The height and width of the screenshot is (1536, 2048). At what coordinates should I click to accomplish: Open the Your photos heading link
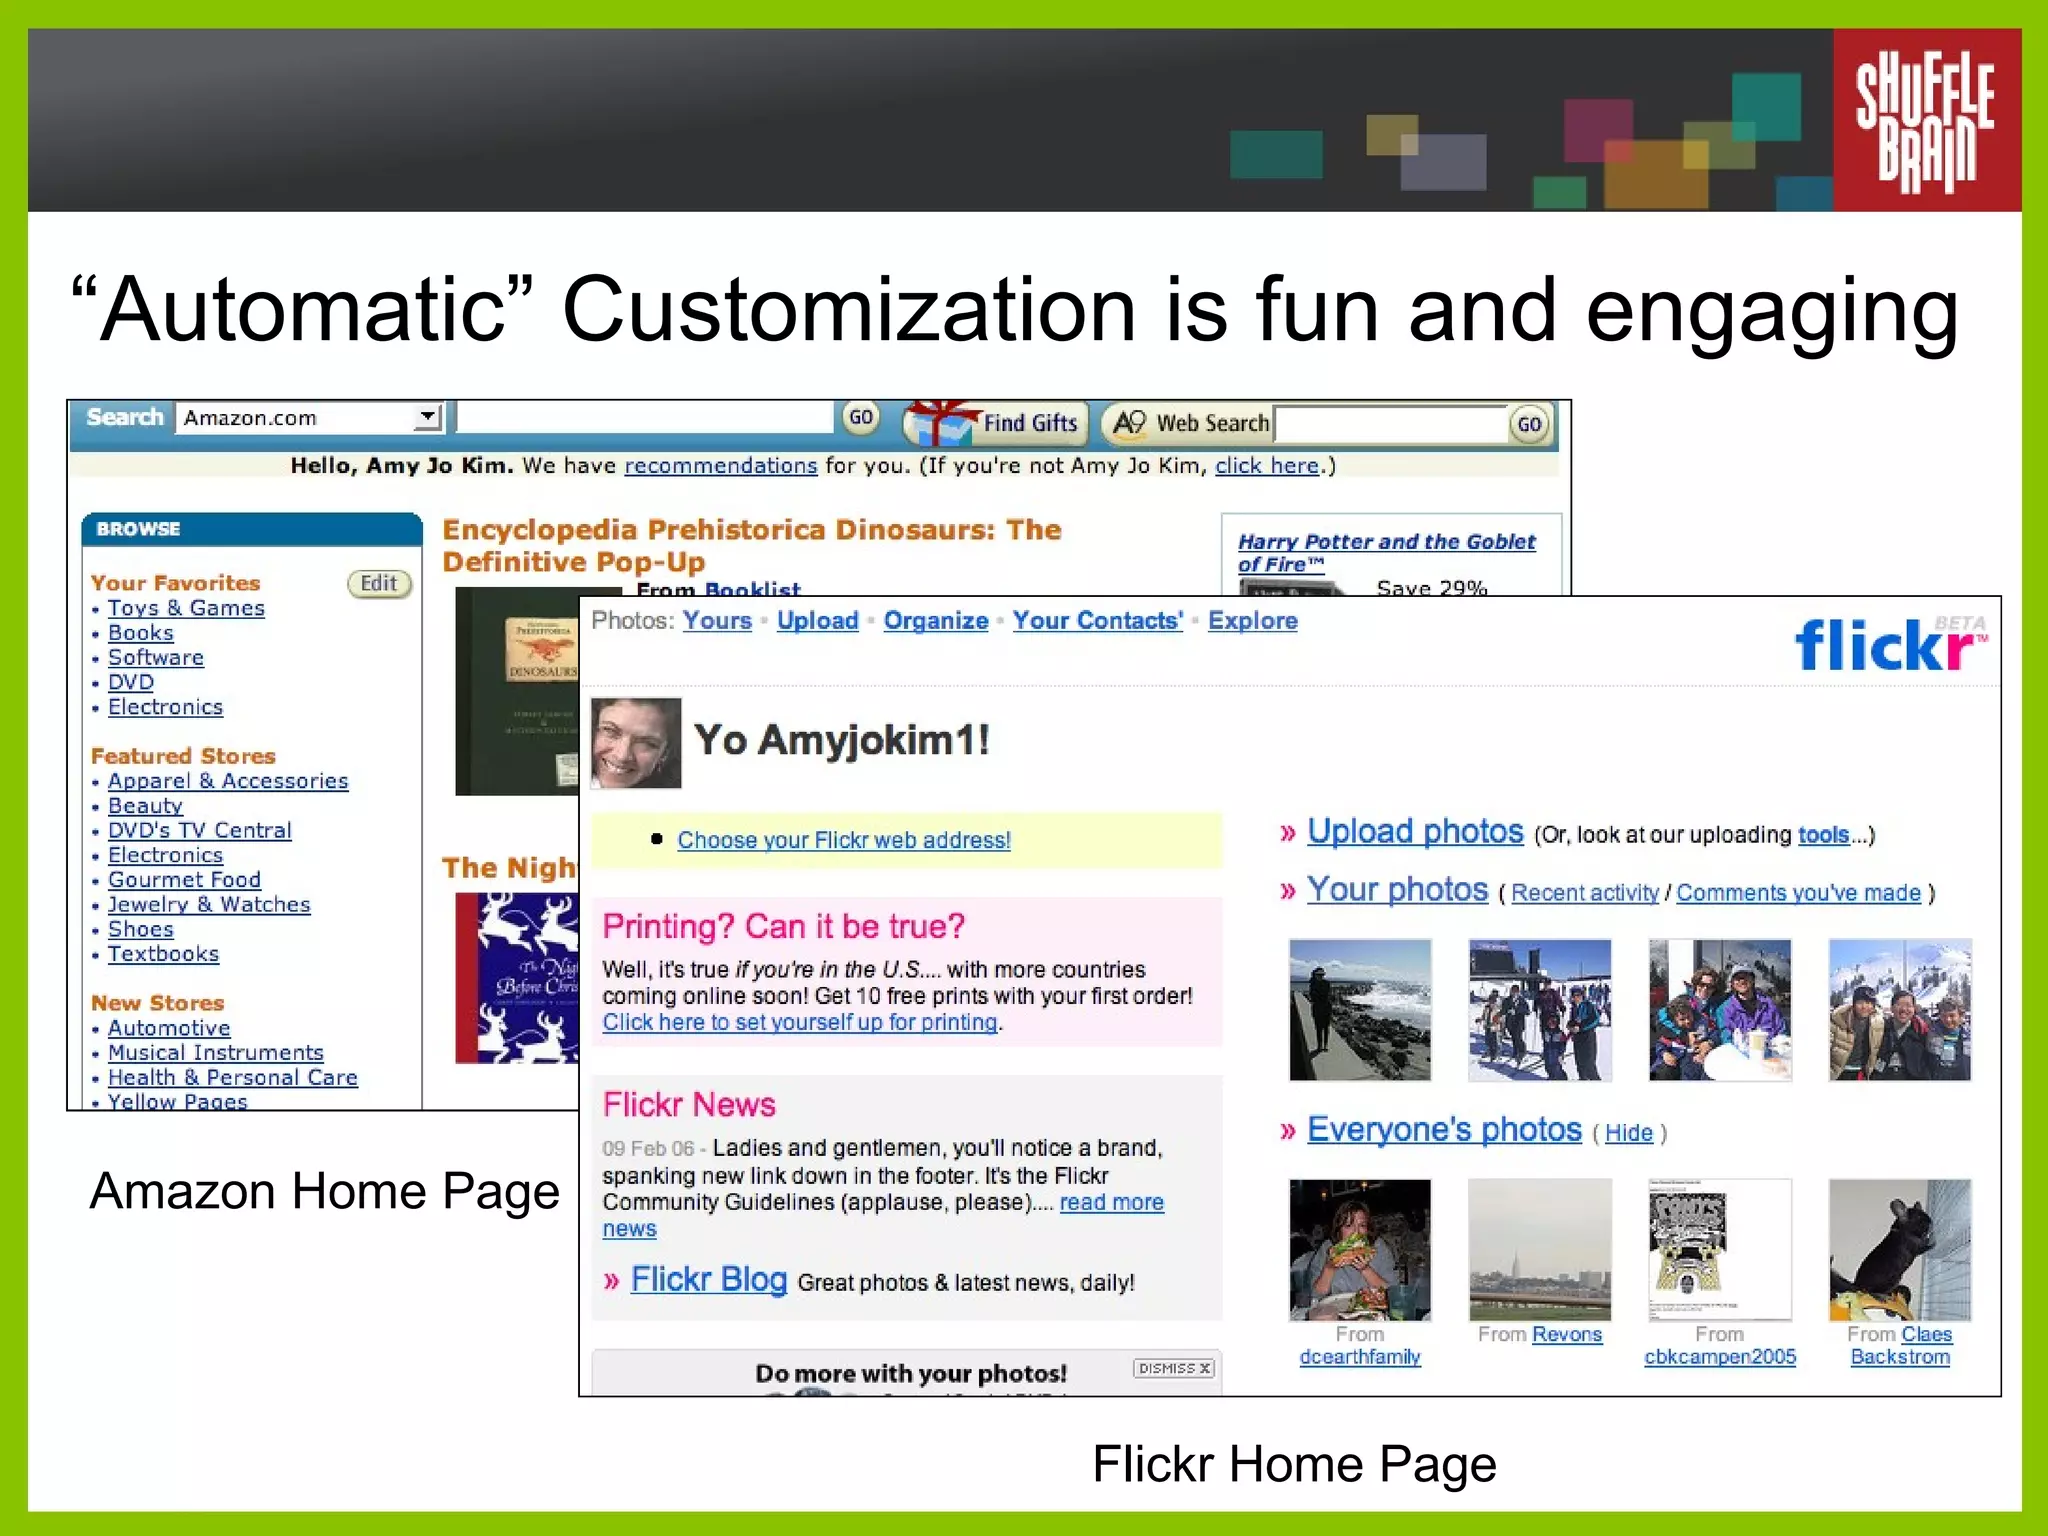[1398, 890]
